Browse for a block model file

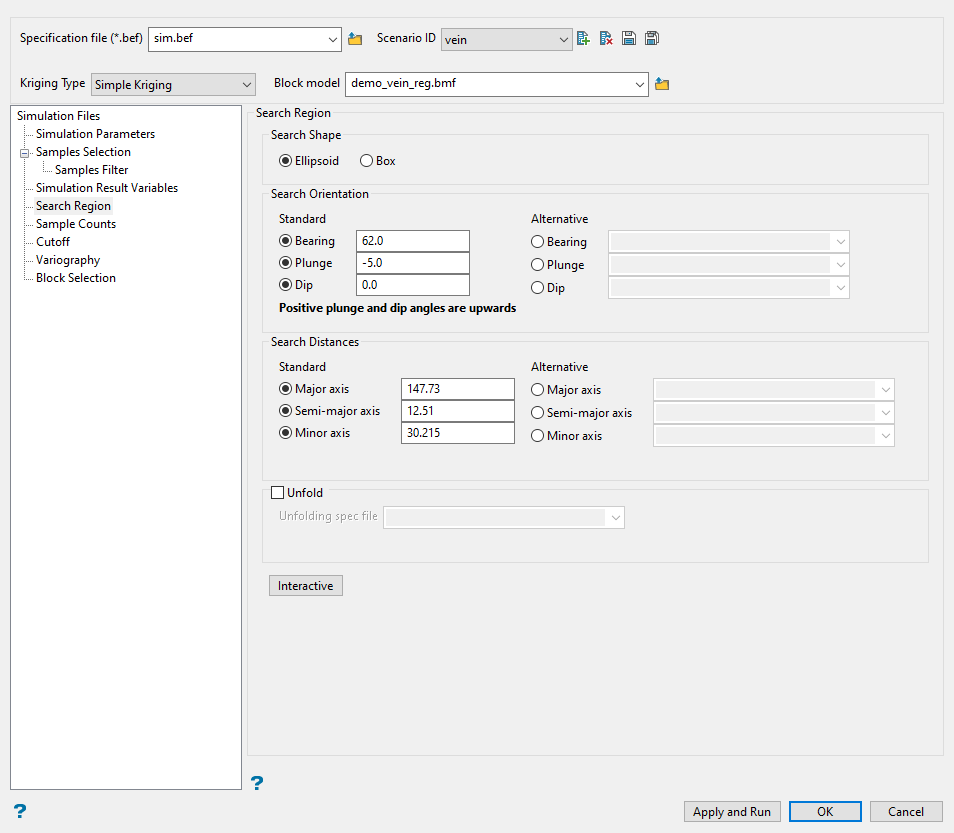(661, 84)
